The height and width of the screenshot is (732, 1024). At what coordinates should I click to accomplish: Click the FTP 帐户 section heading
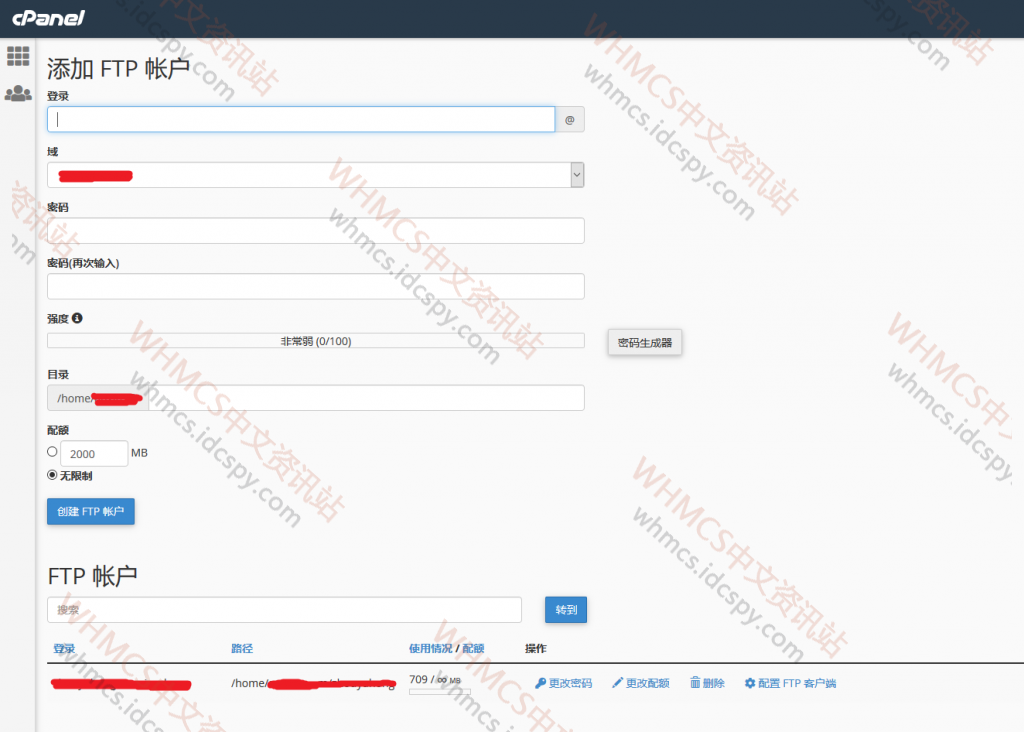pos(92,576)
